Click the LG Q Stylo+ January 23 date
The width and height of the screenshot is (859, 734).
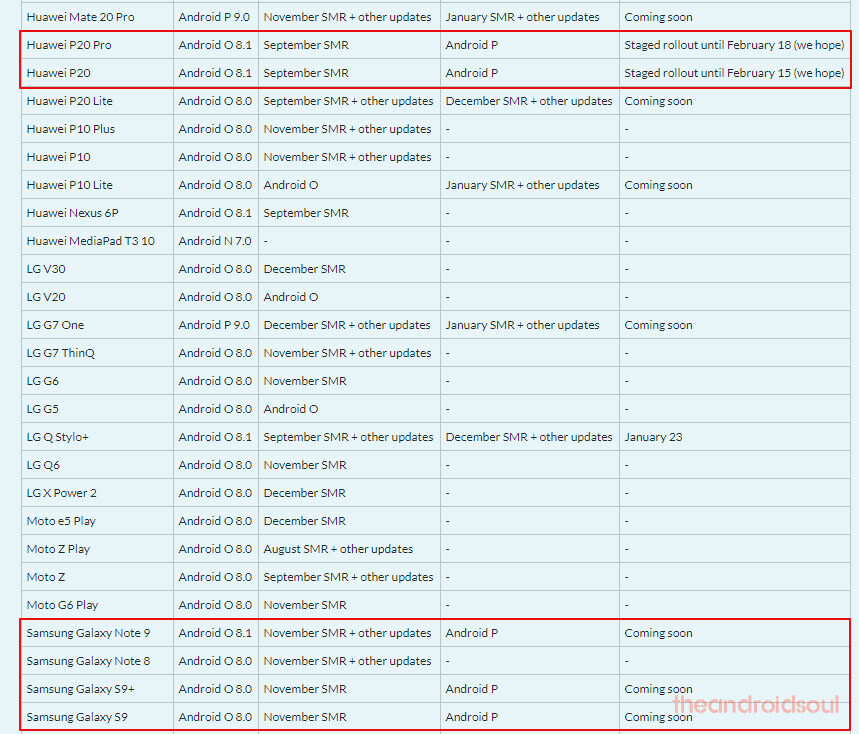pos(654,437)
